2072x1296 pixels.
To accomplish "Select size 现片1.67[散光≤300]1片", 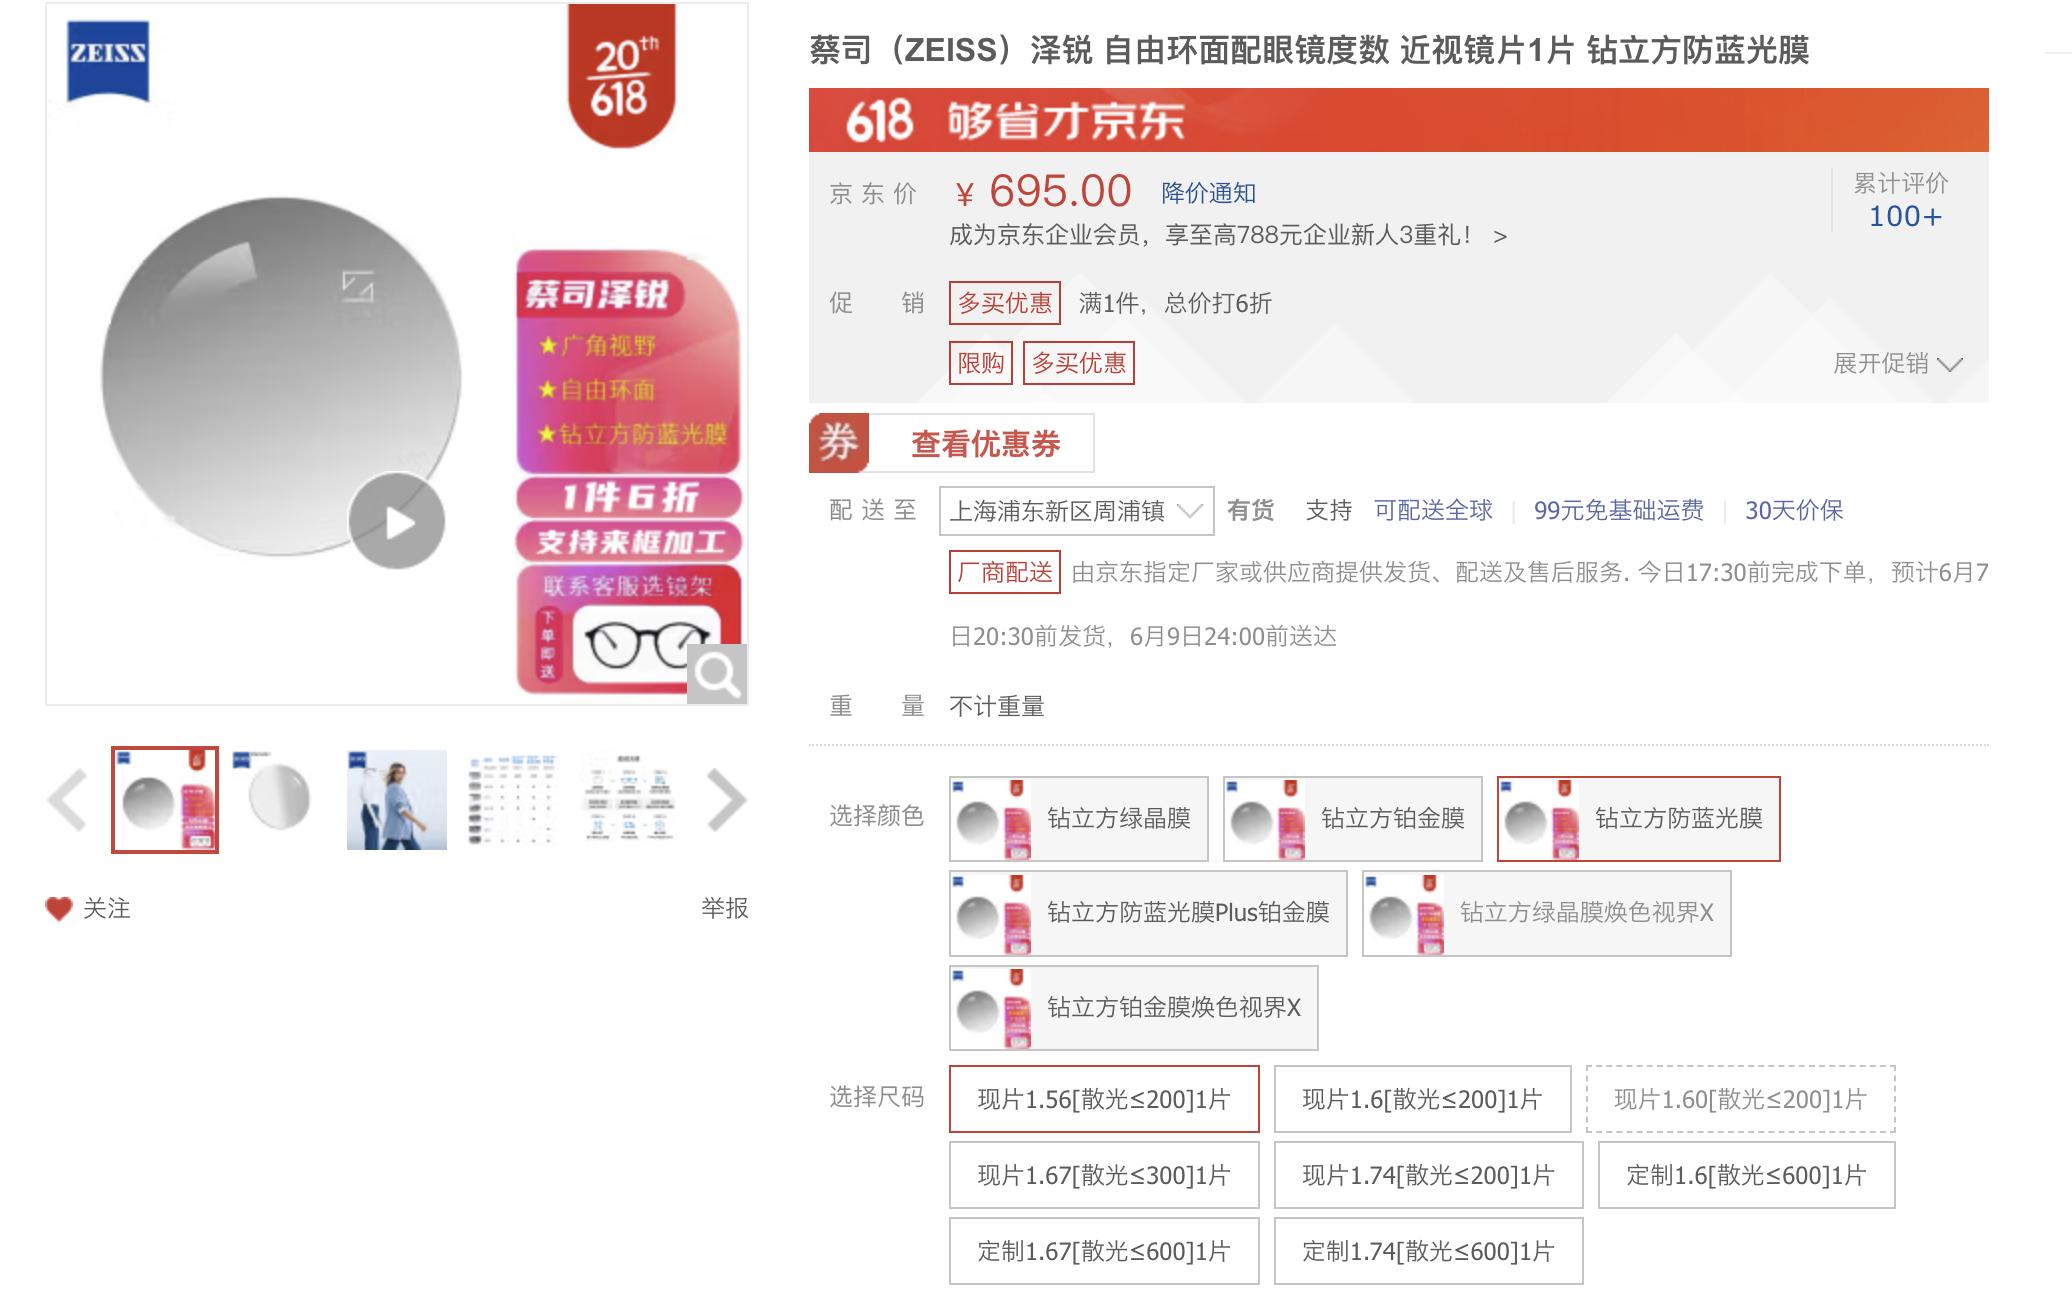I will [1102, 1174].
